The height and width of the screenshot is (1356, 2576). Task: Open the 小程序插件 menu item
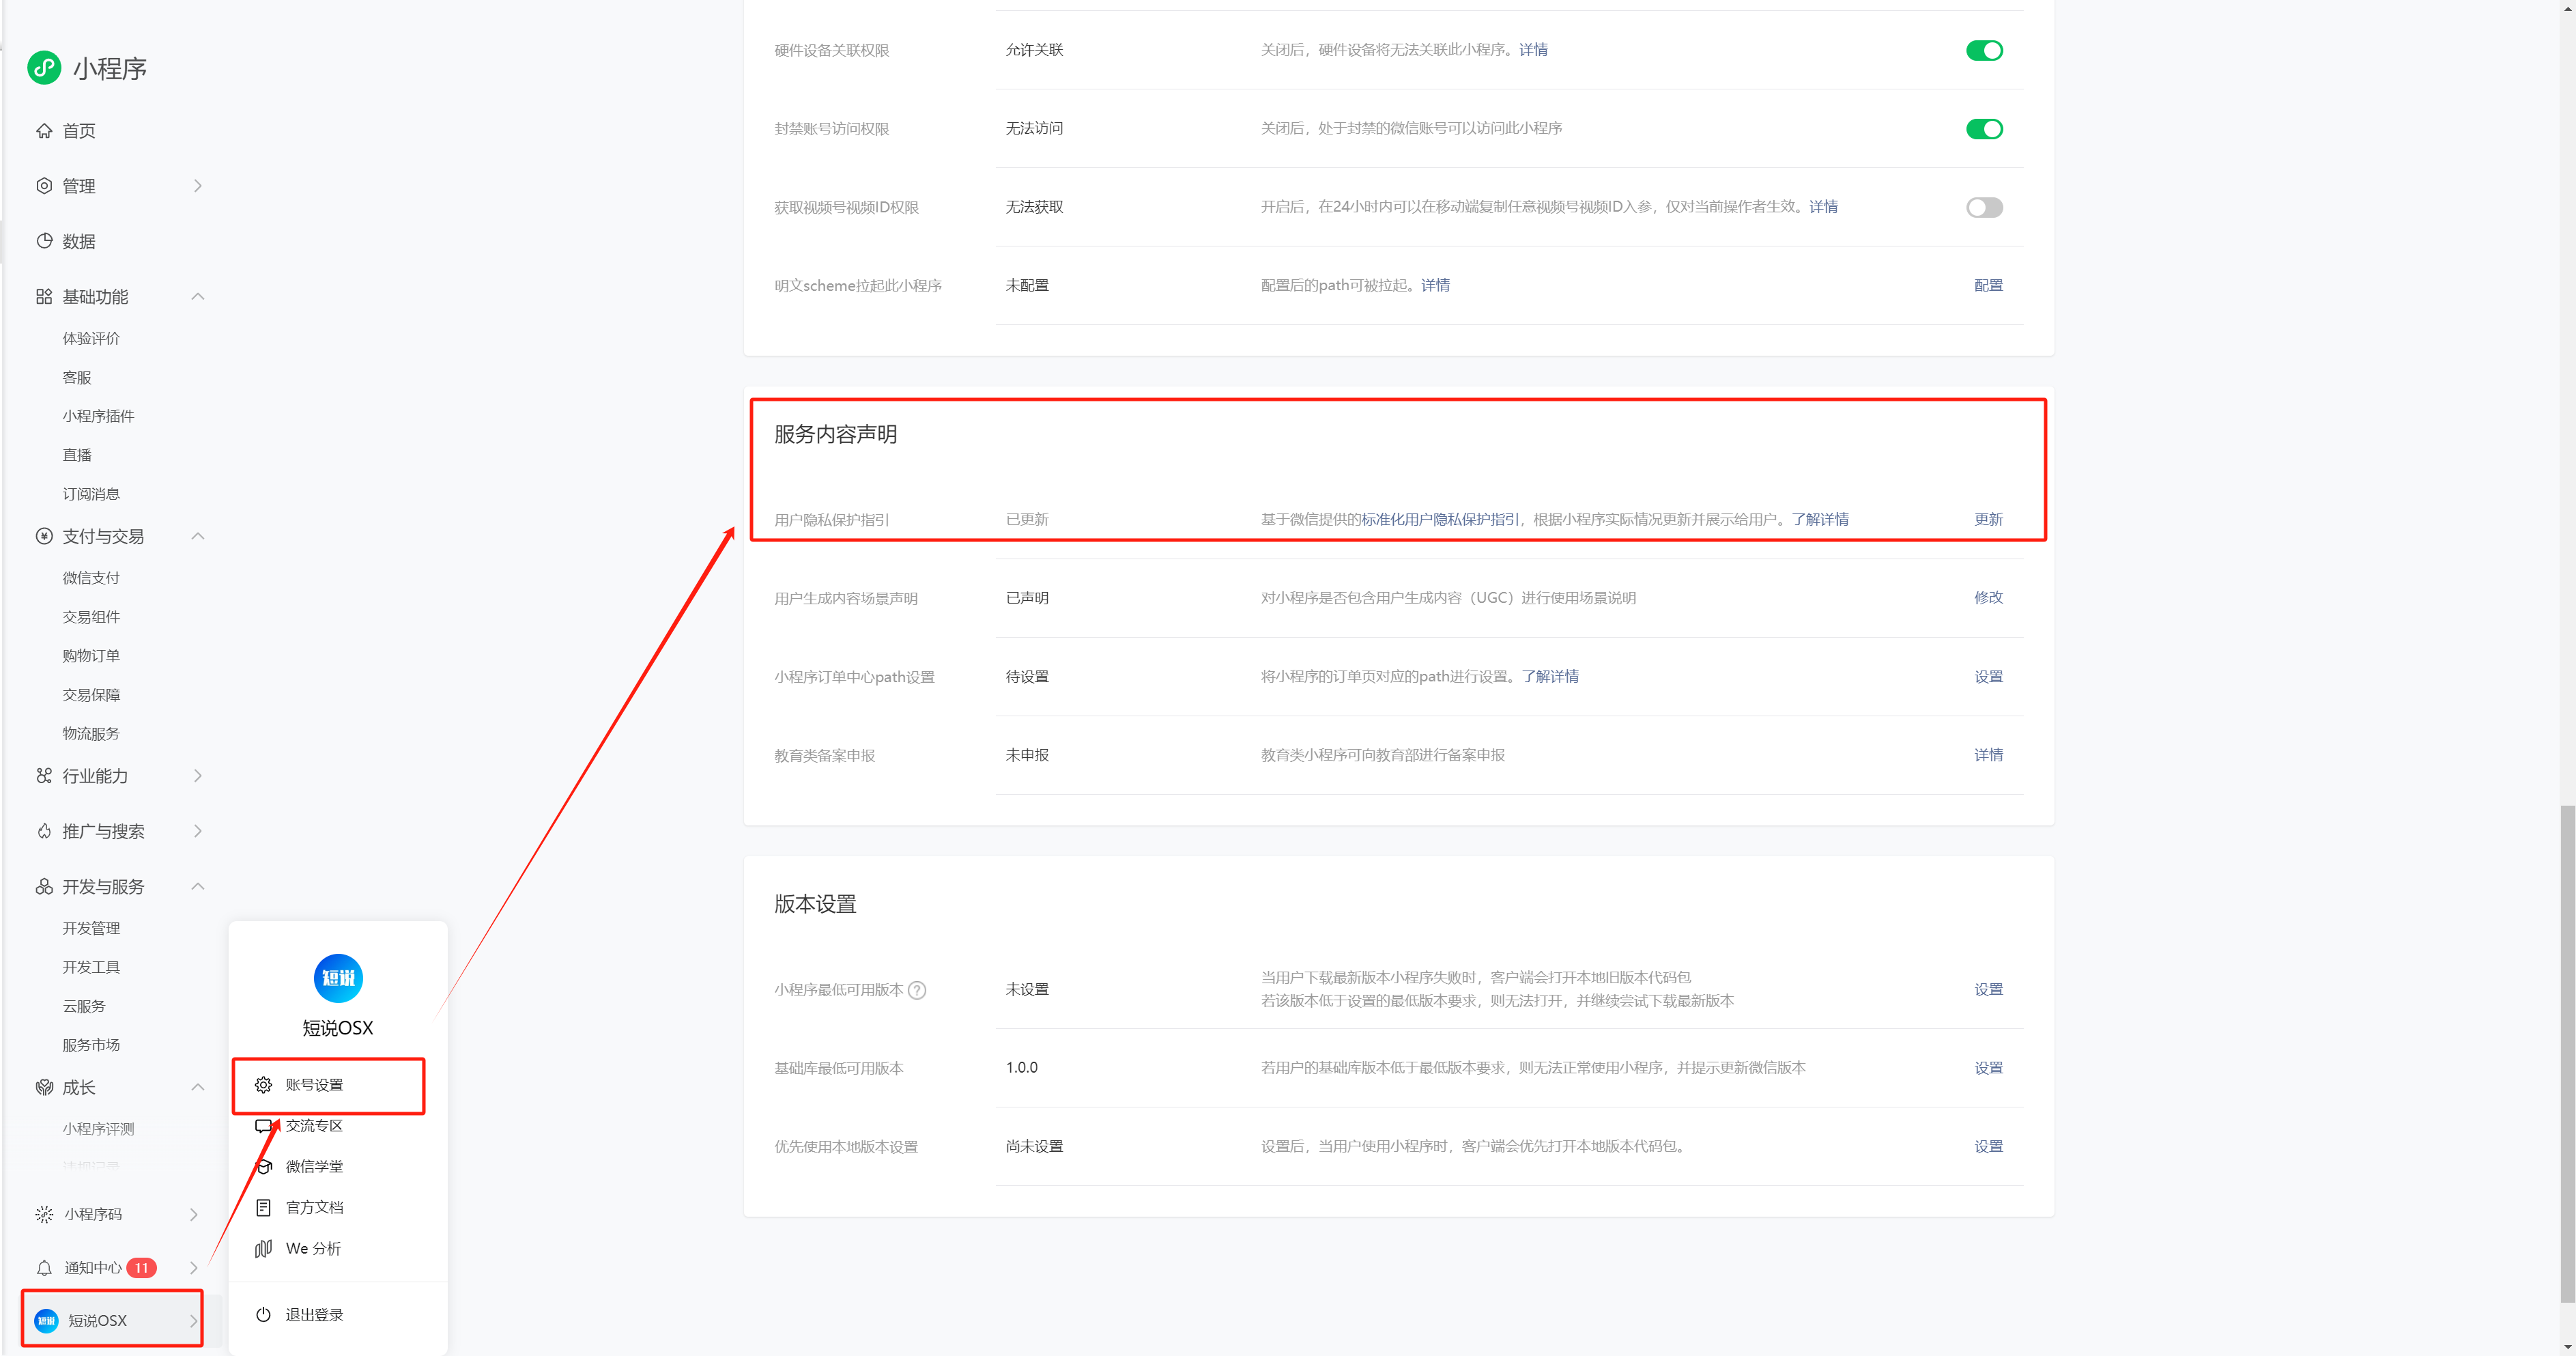tap(98, 416)
